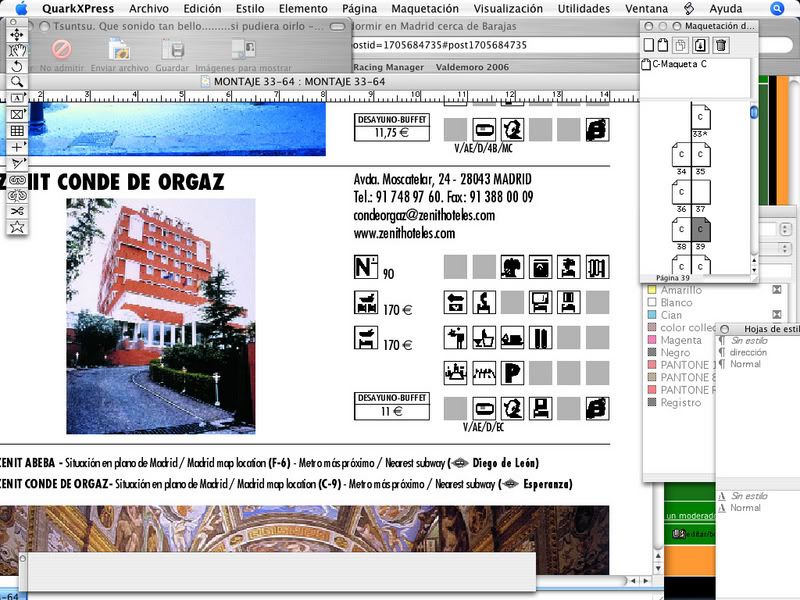800x600 pixels.
Task: Select the Tables tool
Action: coord(17,131)
